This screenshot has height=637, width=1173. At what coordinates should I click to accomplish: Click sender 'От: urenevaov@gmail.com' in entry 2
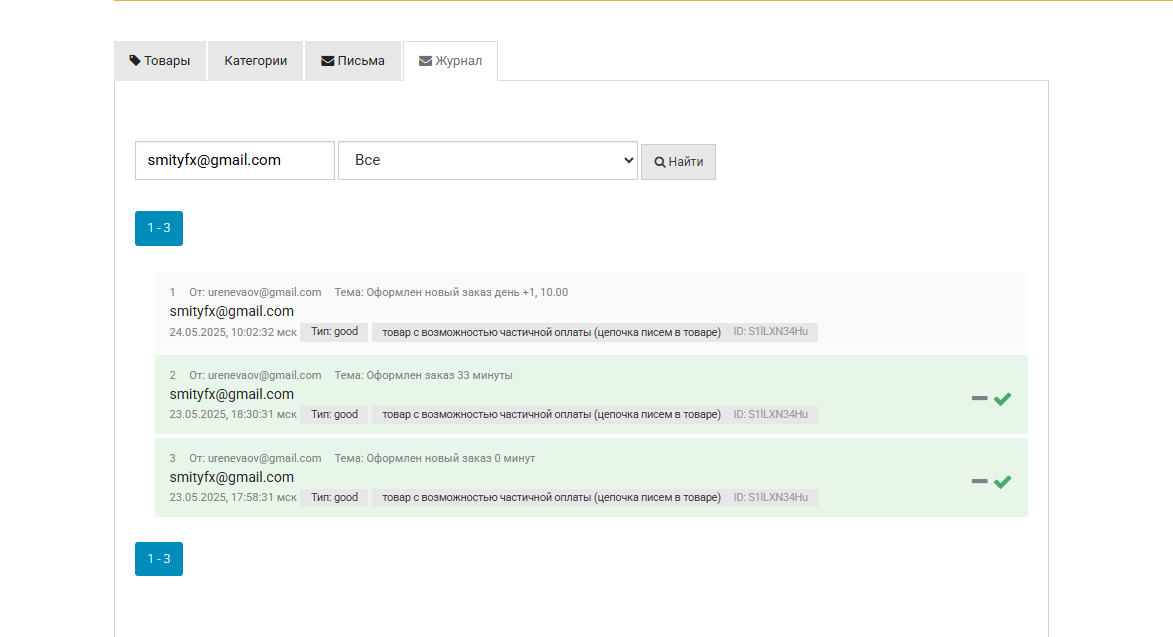click(x=255, y=375)
